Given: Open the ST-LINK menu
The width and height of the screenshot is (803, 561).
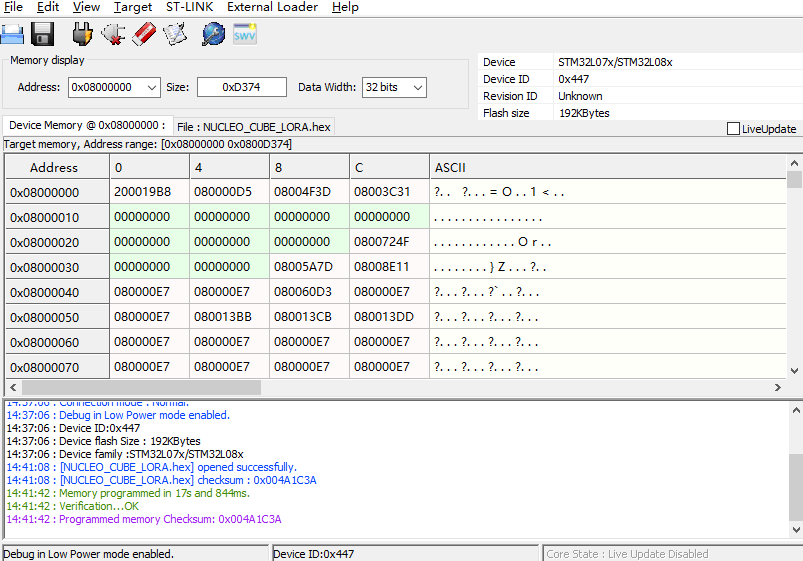Looking at the screenshot, I should pyautogui.click(x=189, y=7).
